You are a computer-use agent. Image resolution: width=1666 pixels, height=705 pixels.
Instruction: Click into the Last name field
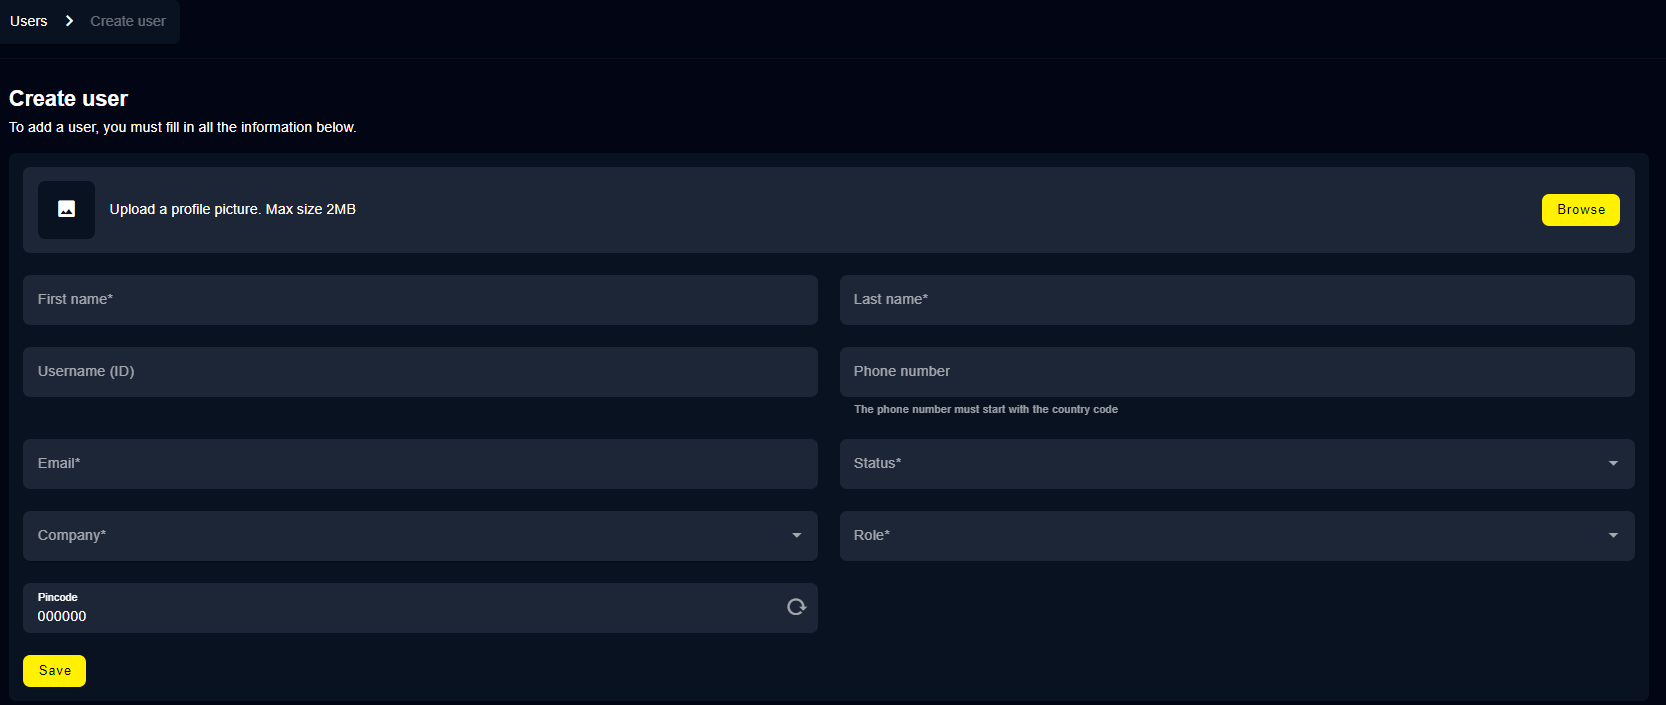coord(1236,300)
